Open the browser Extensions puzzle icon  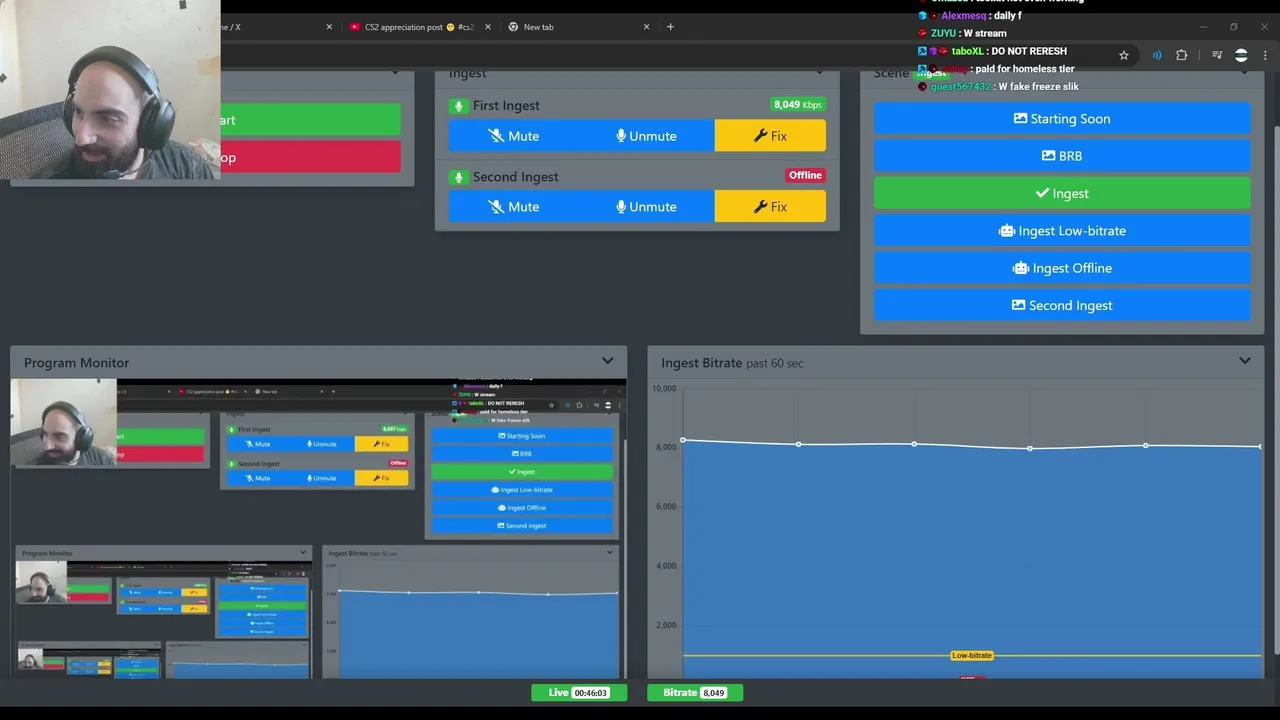click(x=1181, y=55)
